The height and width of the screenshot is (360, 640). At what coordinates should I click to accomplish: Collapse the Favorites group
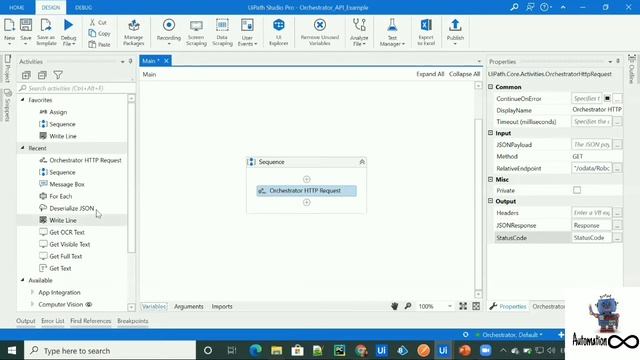tap(23, 100)
